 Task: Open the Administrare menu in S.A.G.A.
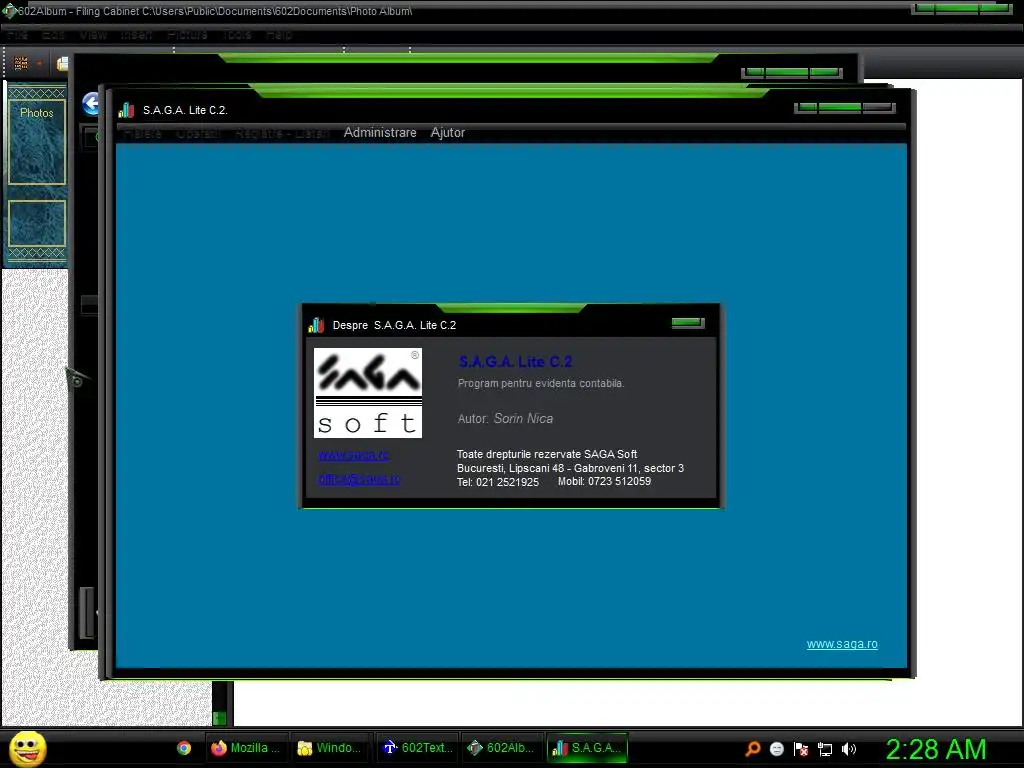click(x=380, y=133)
